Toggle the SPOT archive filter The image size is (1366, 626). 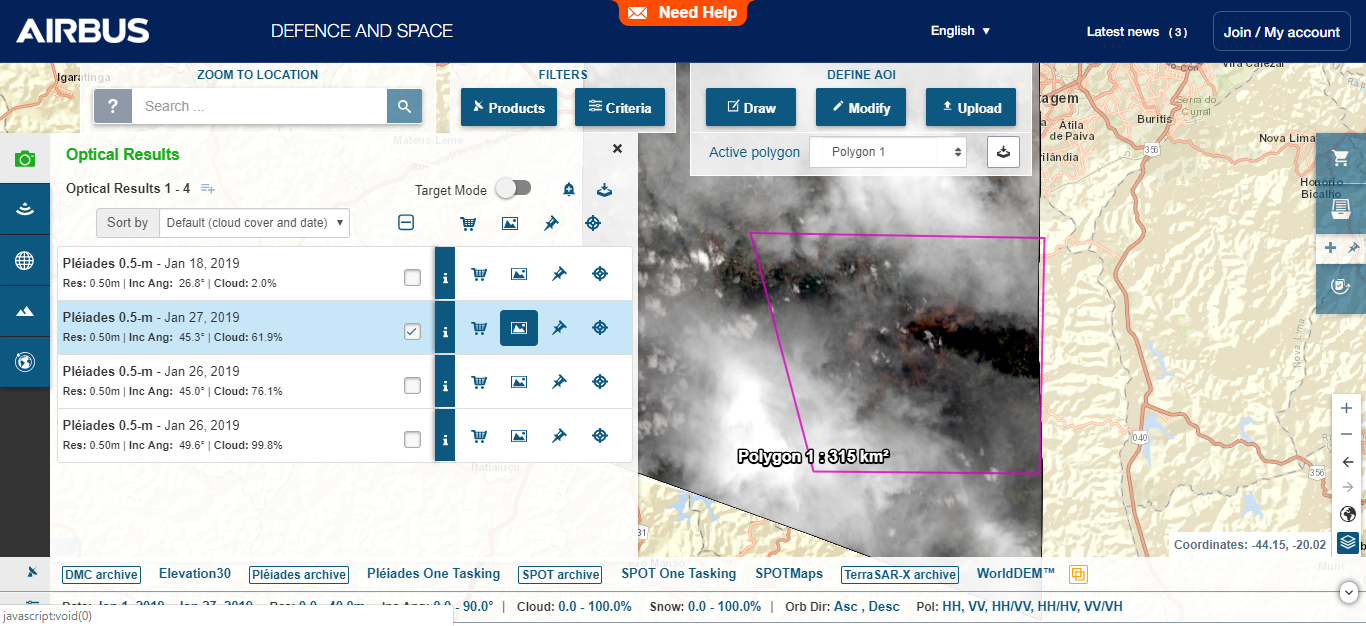click(561, 575)
